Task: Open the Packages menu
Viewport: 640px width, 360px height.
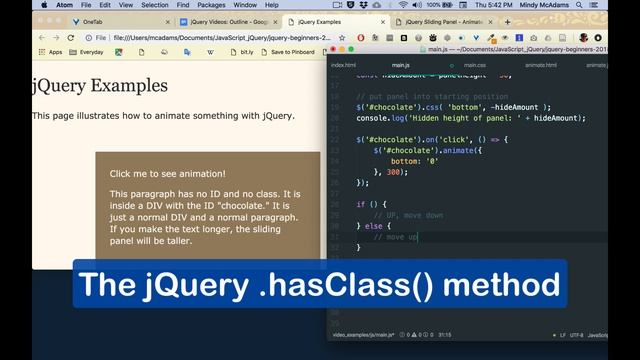Action: click(x=211, y=5)
